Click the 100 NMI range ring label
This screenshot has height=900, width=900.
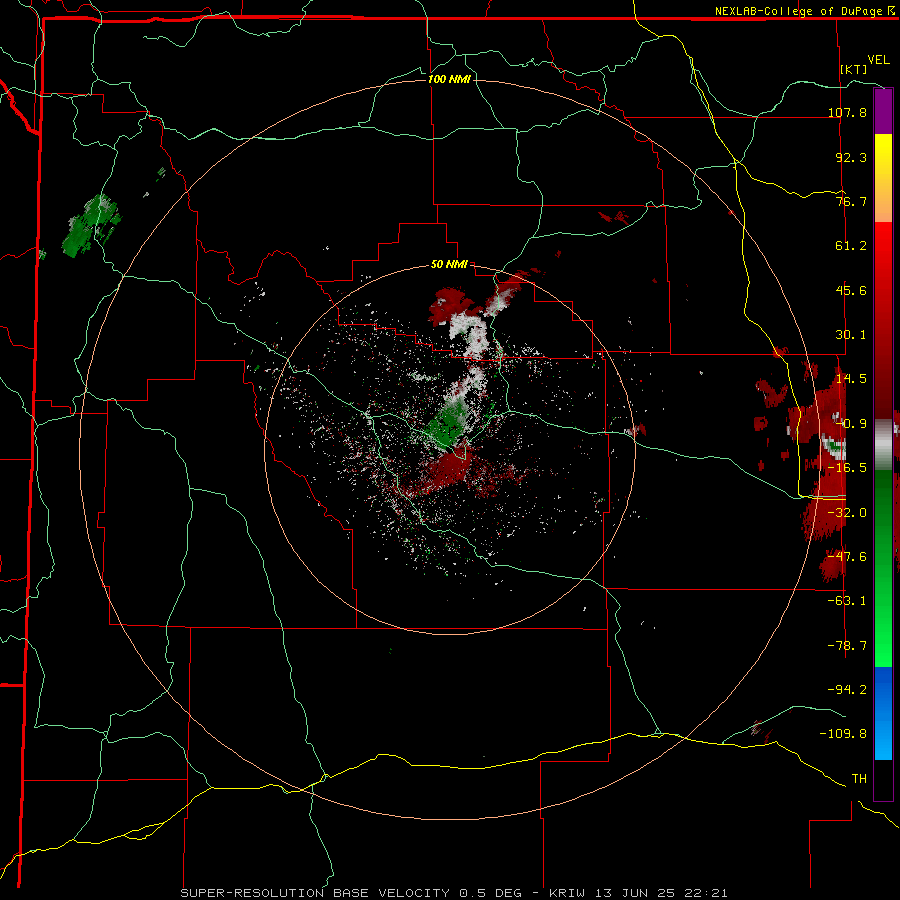click(449, 79)
